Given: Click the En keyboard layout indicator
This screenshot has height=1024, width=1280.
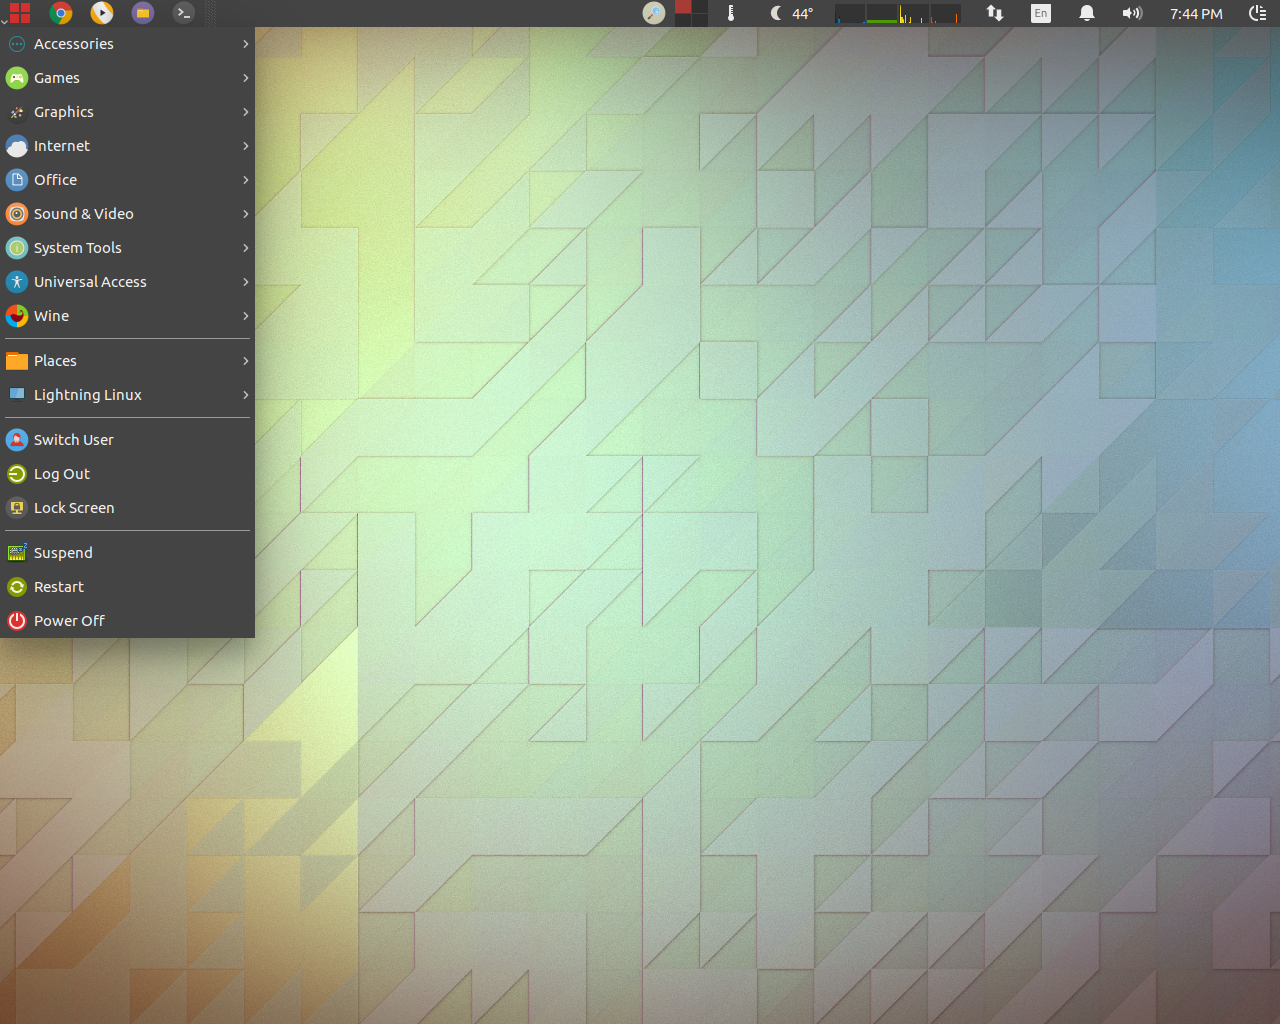Looking at the screenshot, I should 1041,13.
